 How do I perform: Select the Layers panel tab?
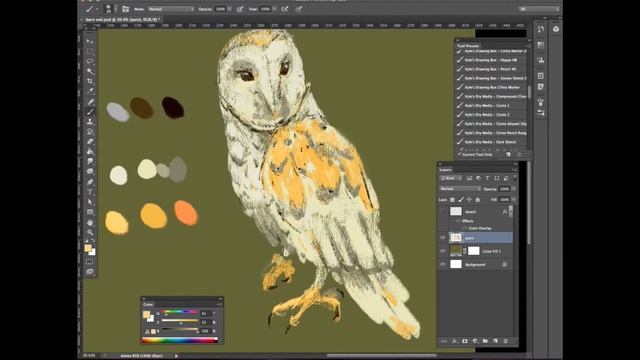(x=445, y=170)
